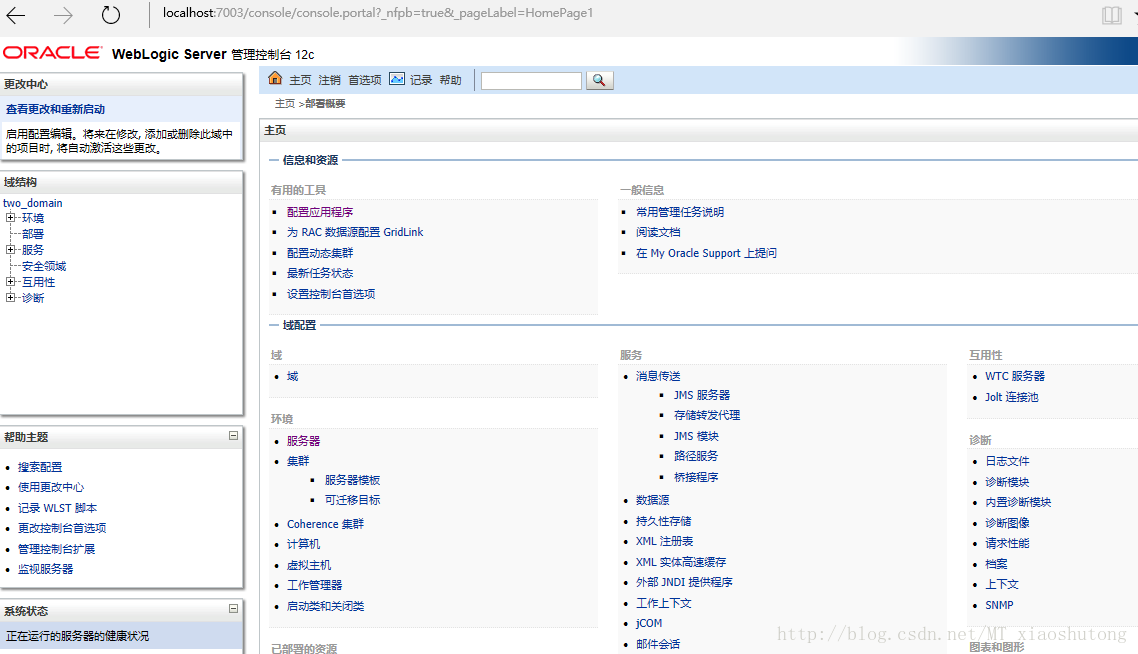Open 数据源 link
This screenshot has width=1138, height=654.
coord(652,500)
